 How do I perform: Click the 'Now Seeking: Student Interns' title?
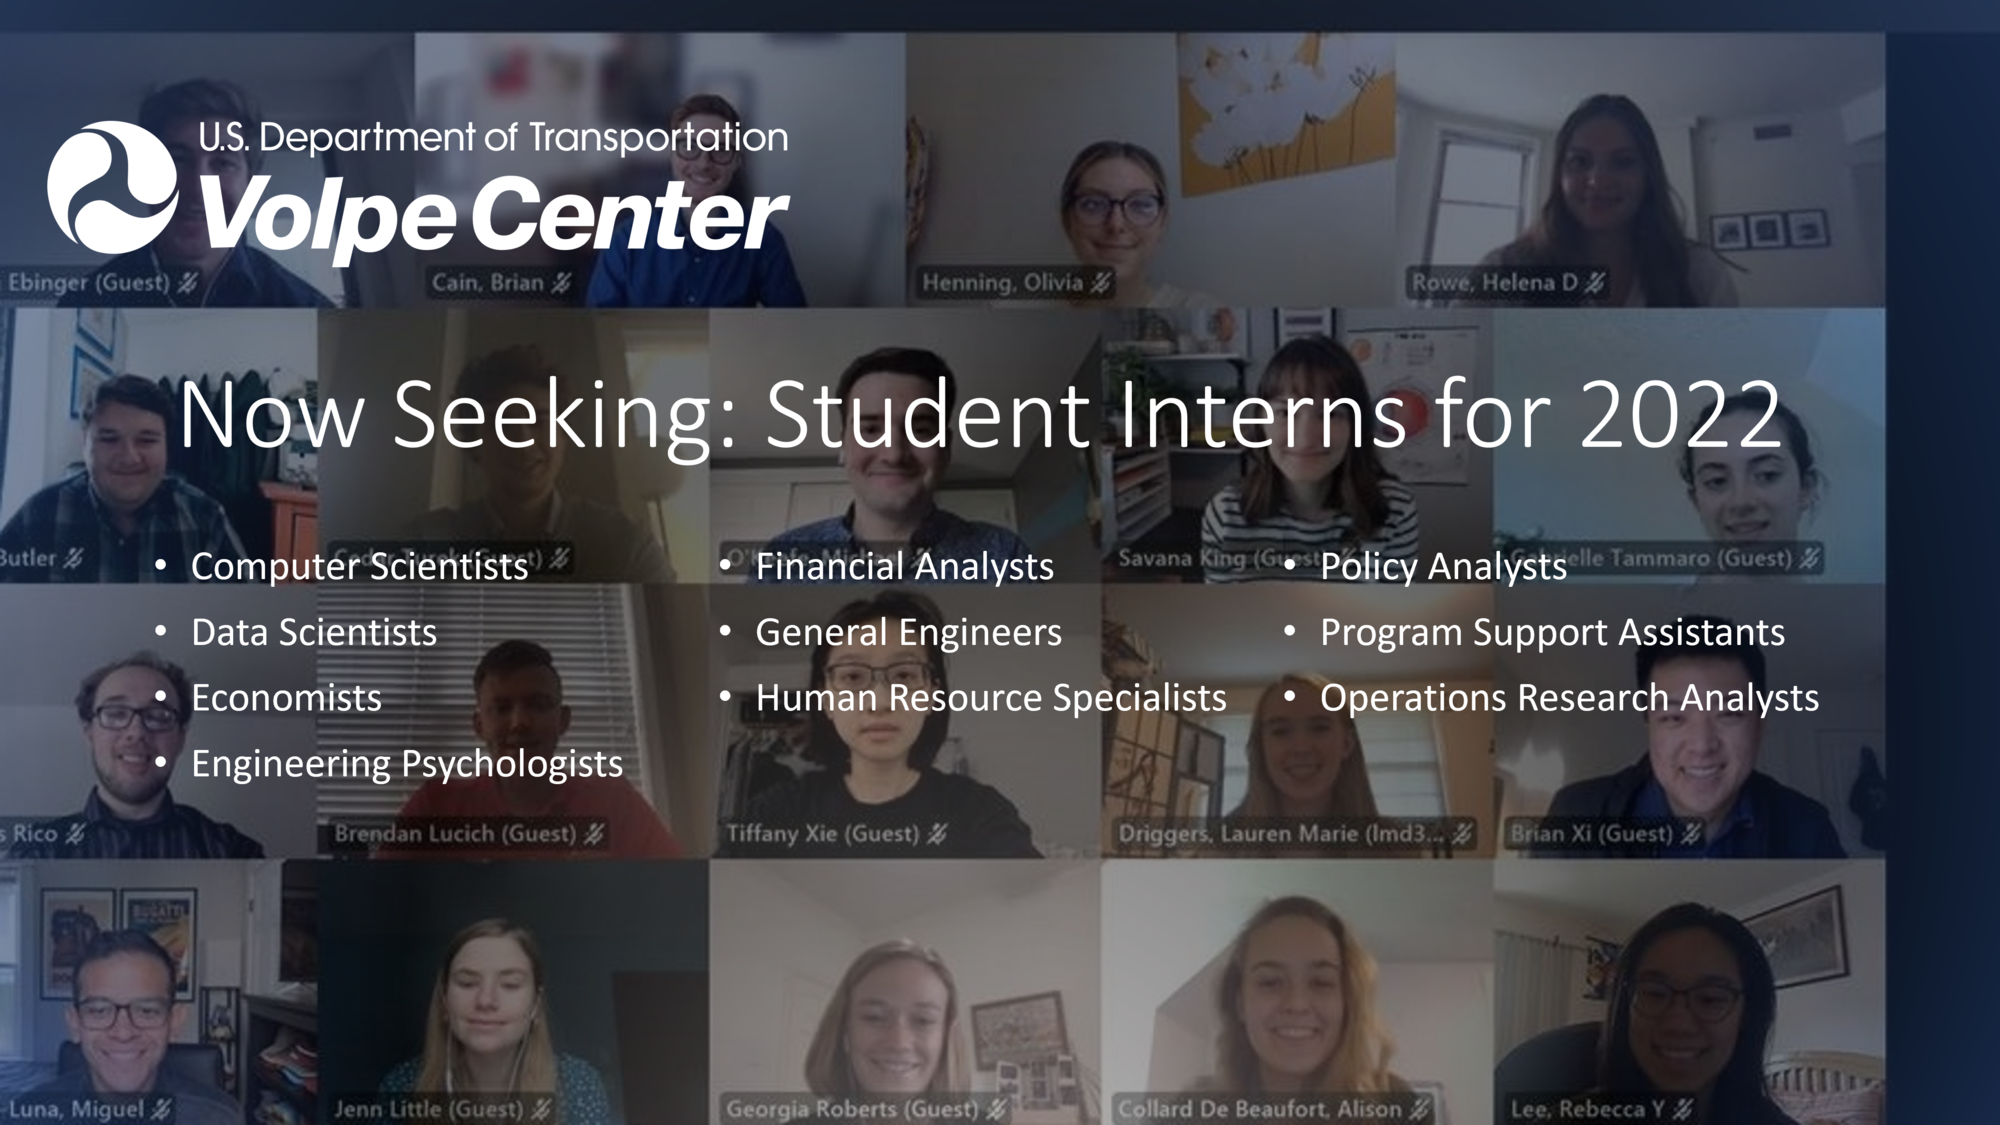pos(980,414)
